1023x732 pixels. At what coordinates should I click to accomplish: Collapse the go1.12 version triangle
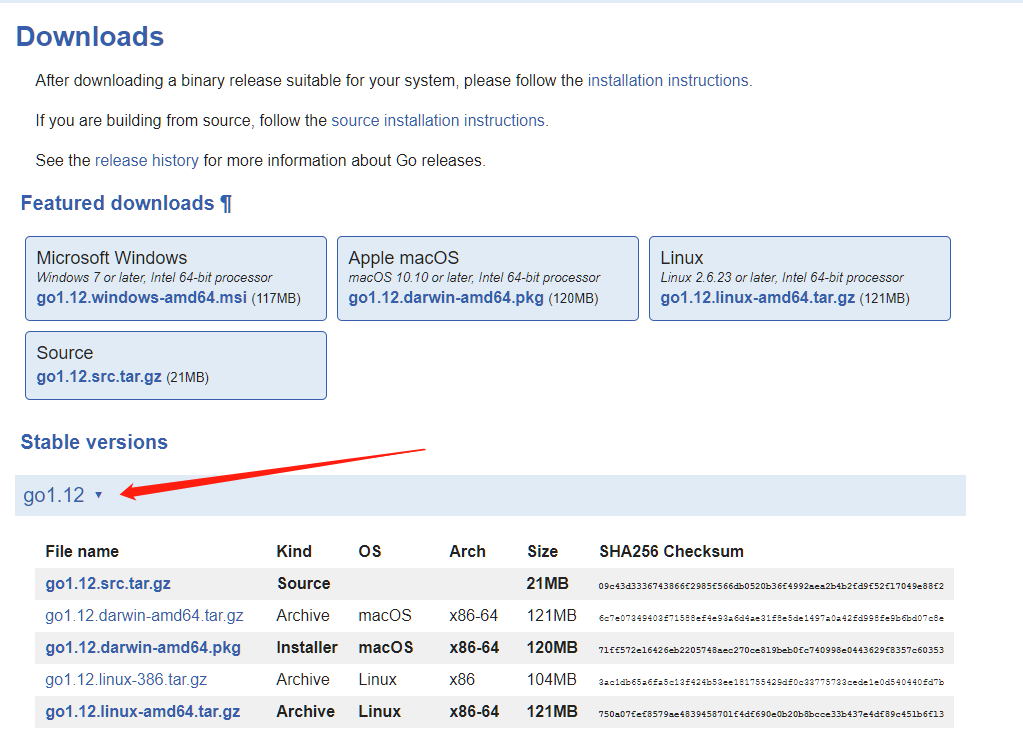click(x=99, y=495)
